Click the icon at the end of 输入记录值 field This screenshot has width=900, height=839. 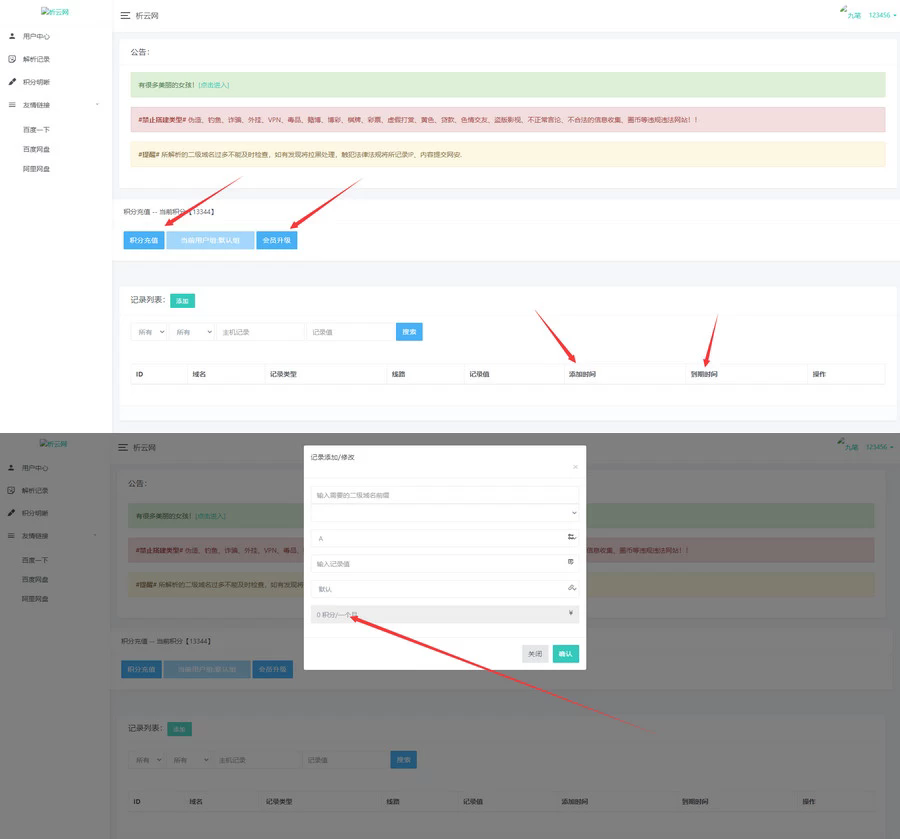[571, 562]
